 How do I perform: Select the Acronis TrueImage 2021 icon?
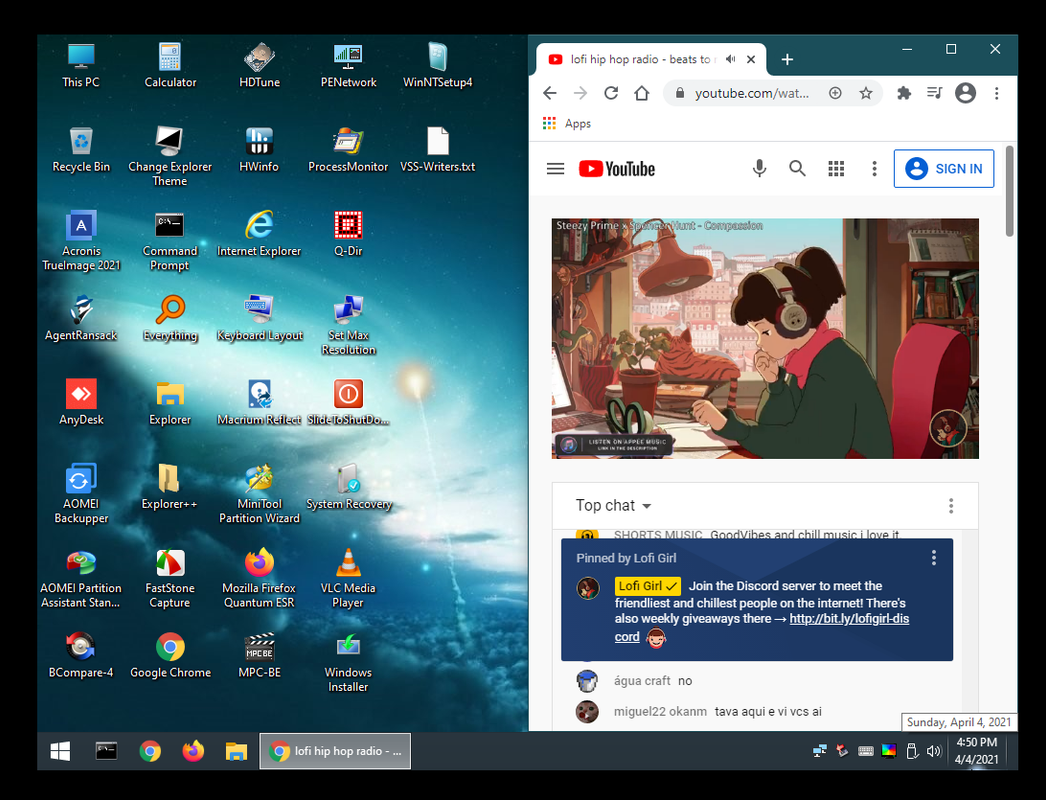point(81,240)
